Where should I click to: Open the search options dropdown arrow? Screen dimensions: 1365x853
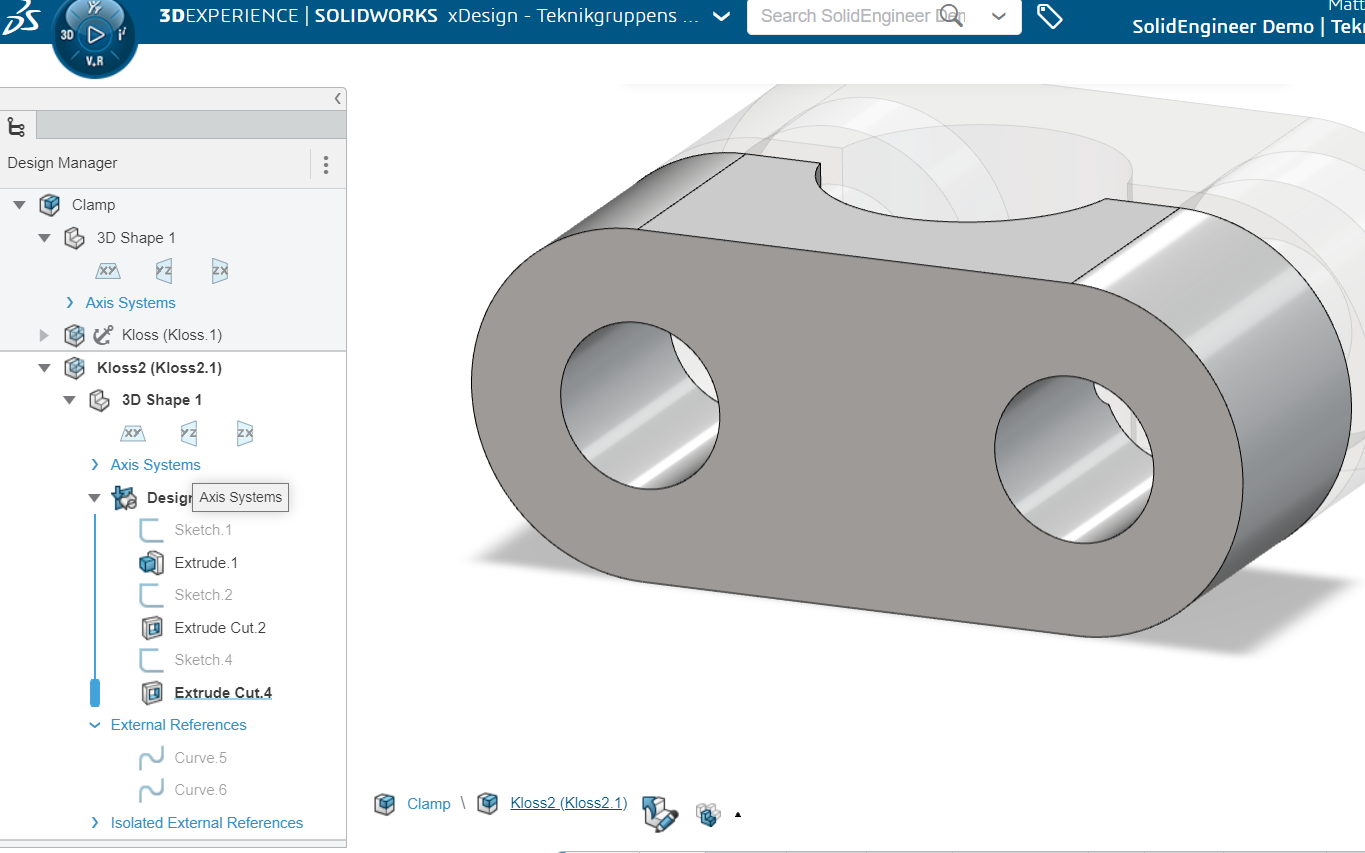[998, 16]
